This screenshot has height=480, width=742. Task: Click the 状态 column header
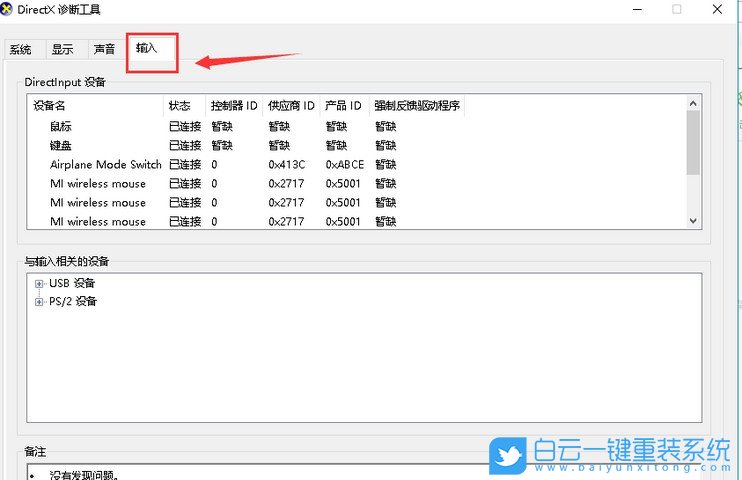point(180,106)
